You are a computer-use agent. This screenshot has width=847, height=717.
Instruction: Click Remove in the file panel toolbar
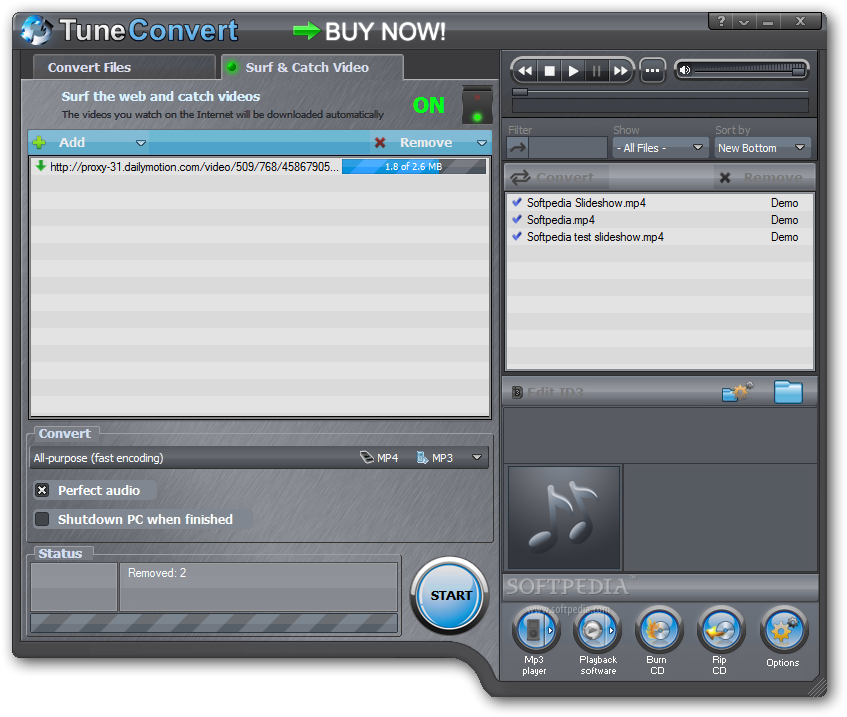click(762, 177)
